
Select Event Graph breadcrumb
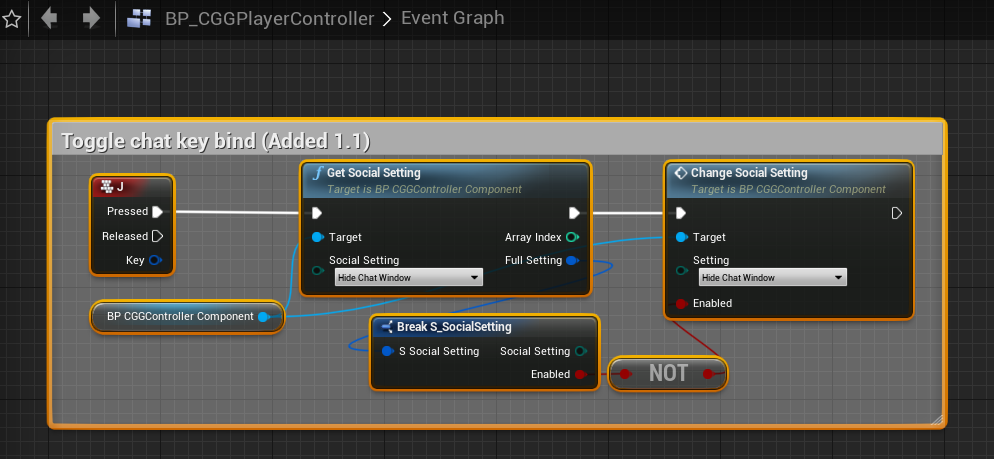click(x=452, y=19)
